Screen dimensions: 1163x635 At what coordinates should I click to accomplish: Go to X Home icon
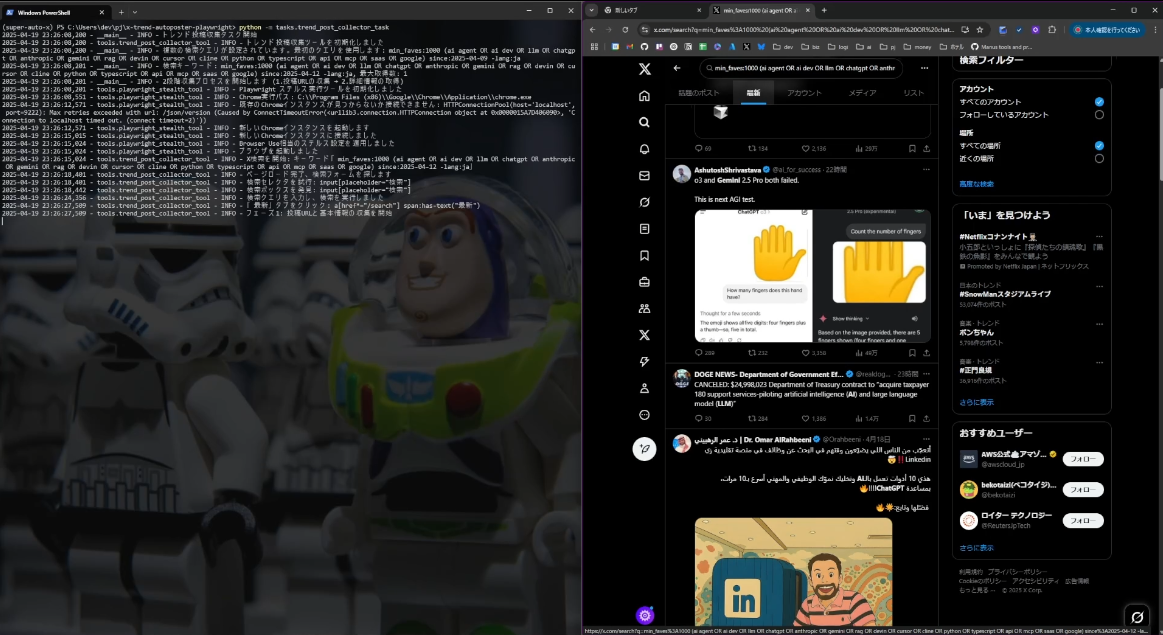click(x=644, y=96)
